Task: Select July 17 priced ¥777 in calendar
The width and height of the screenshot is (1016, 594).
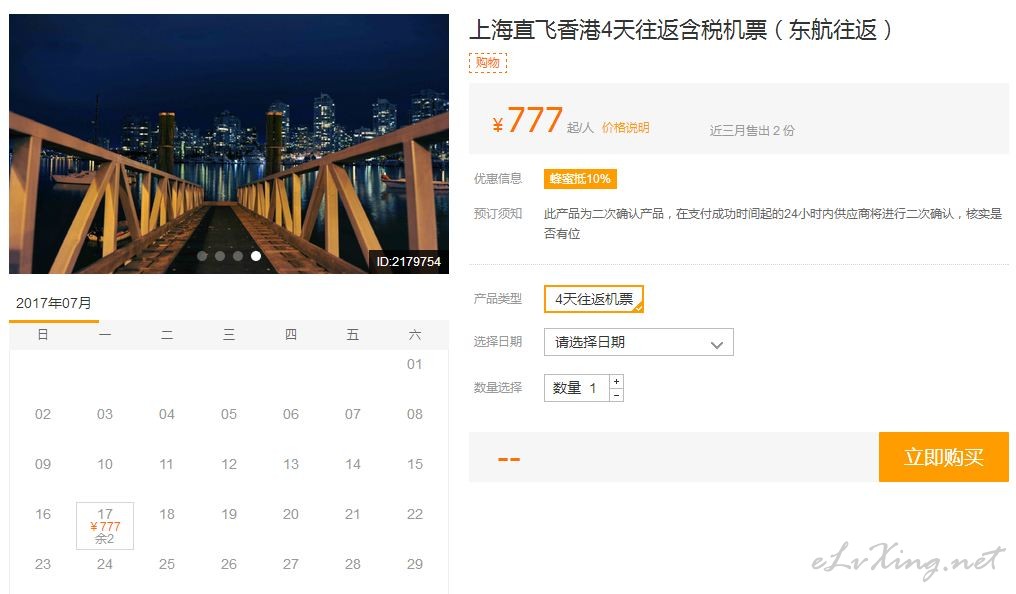Action: [105, 525]
